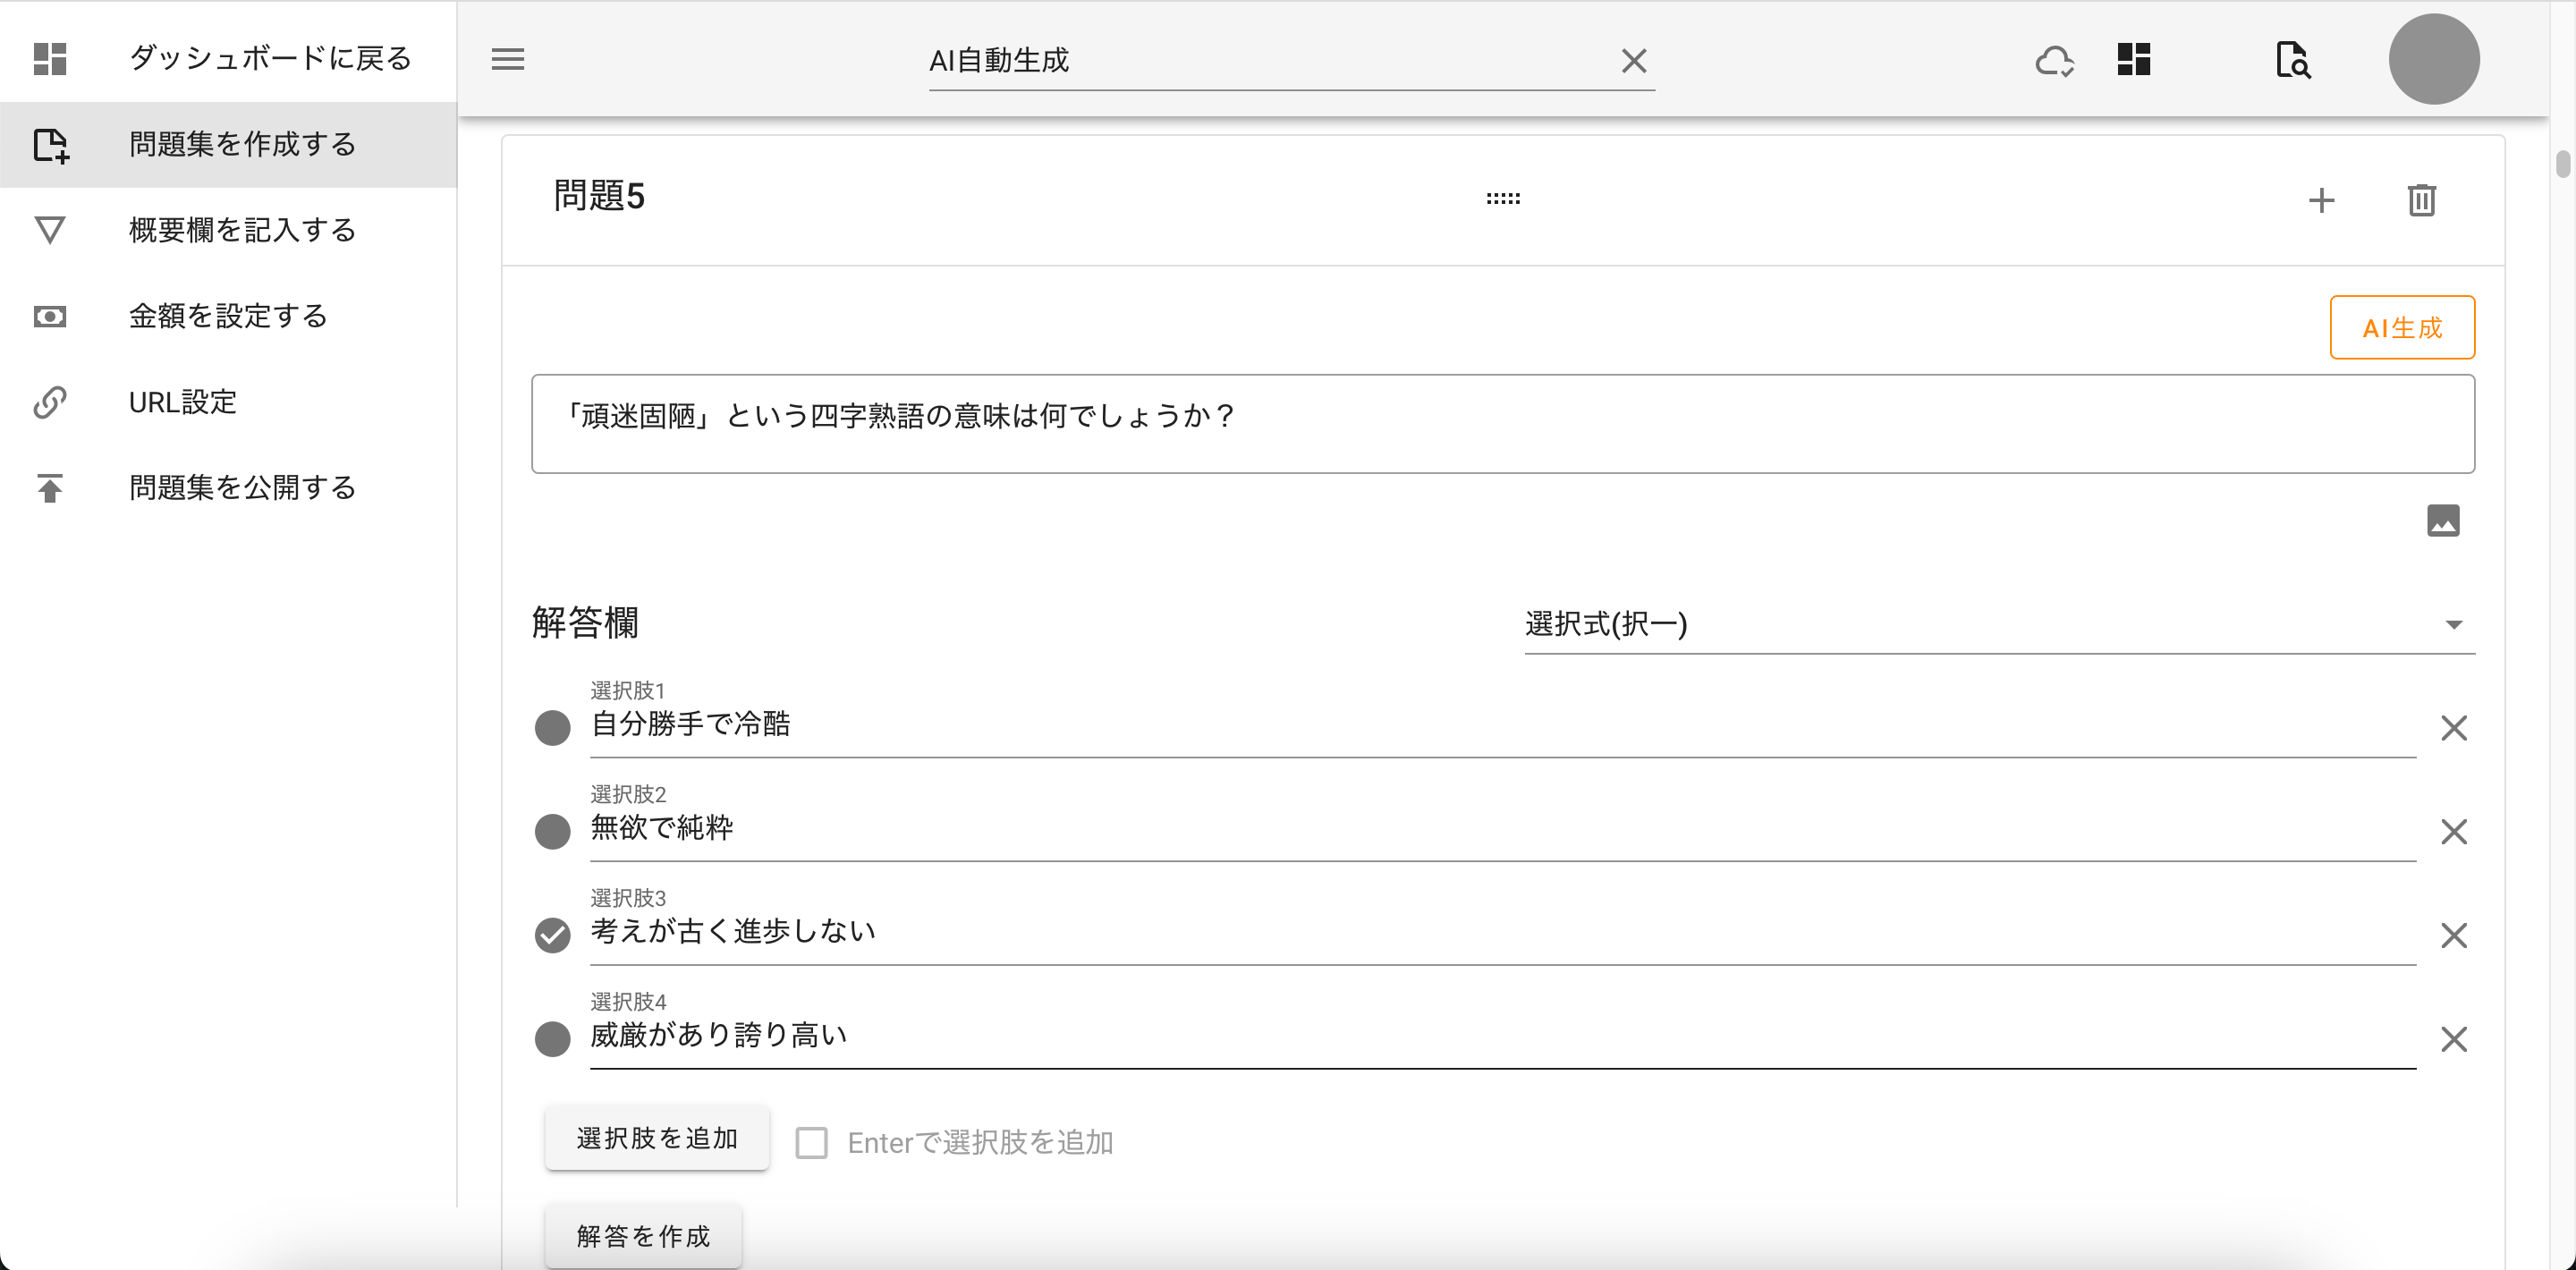
Task: Open URL設定 sidebar item
Action: 182,402
